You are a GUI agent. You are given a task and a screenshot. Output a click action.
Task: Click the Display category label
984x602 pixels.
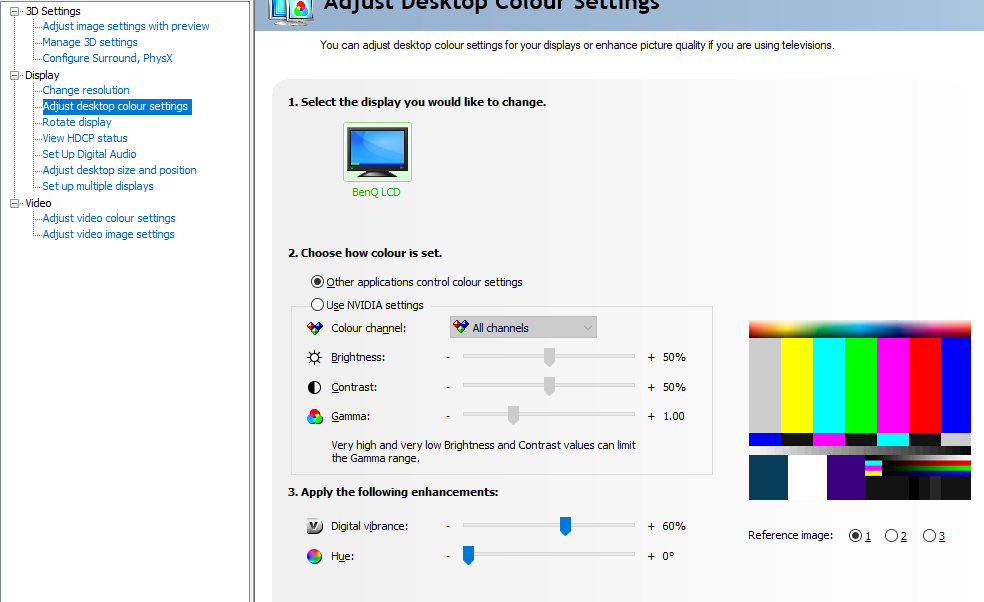tap(42, 75)
